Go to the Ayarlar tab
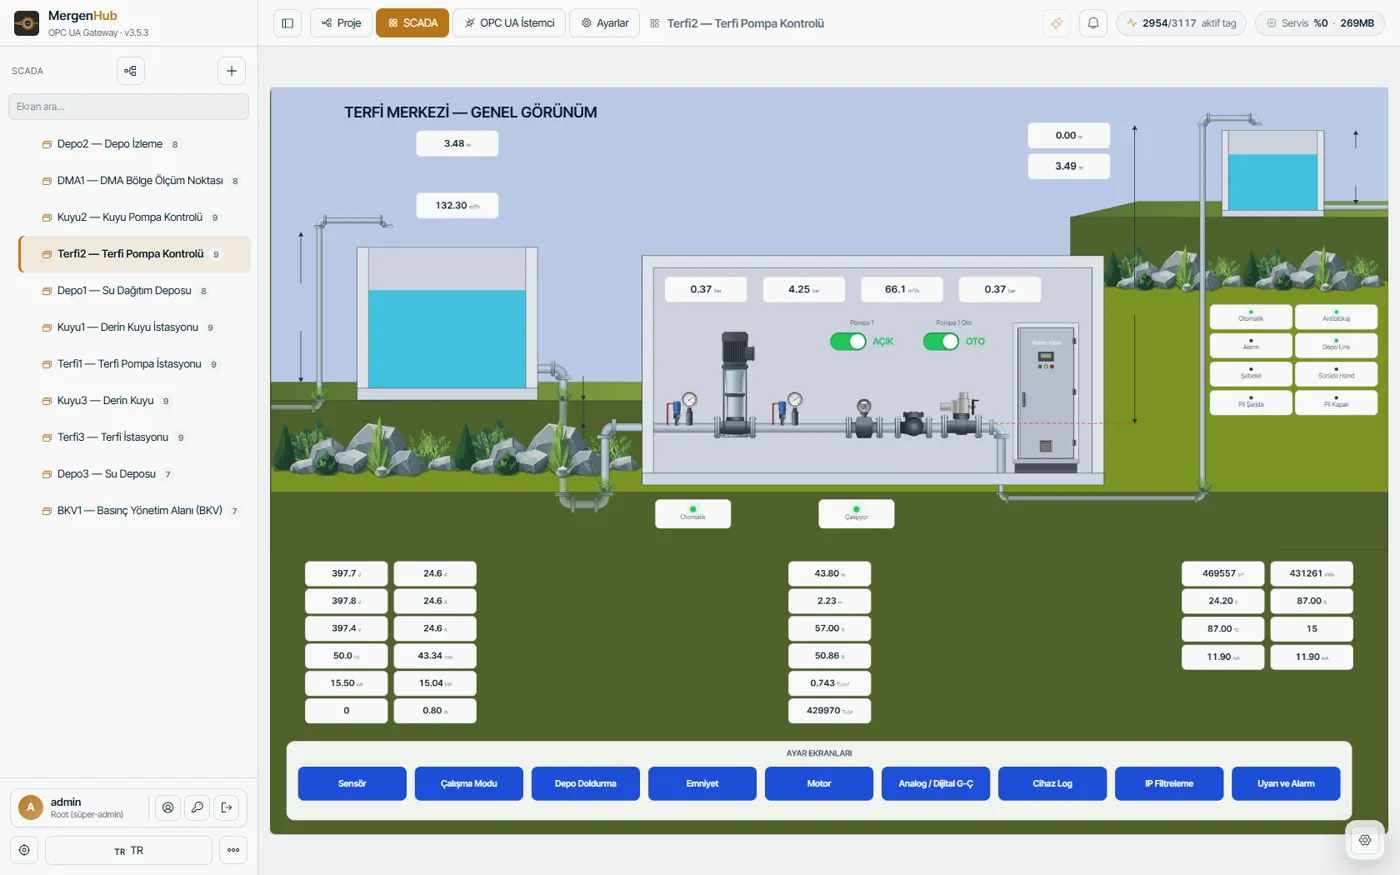This screenshot has height=875, width=1400. pos(604,23)
